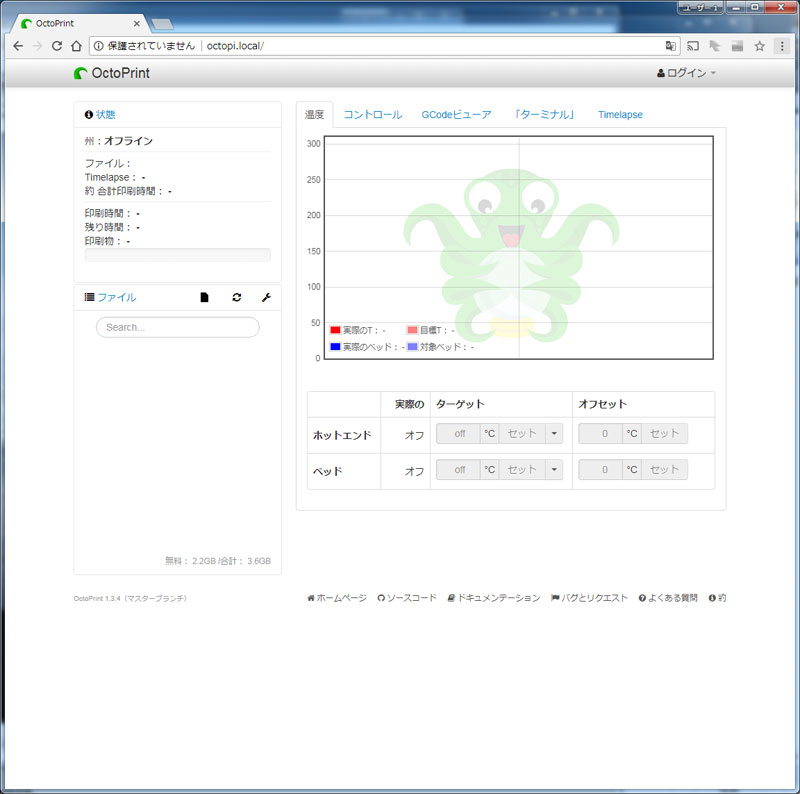This screenshot has height=794, width=800.
Task: Open the ログイン dropdown menu
Action: point(686,73)
